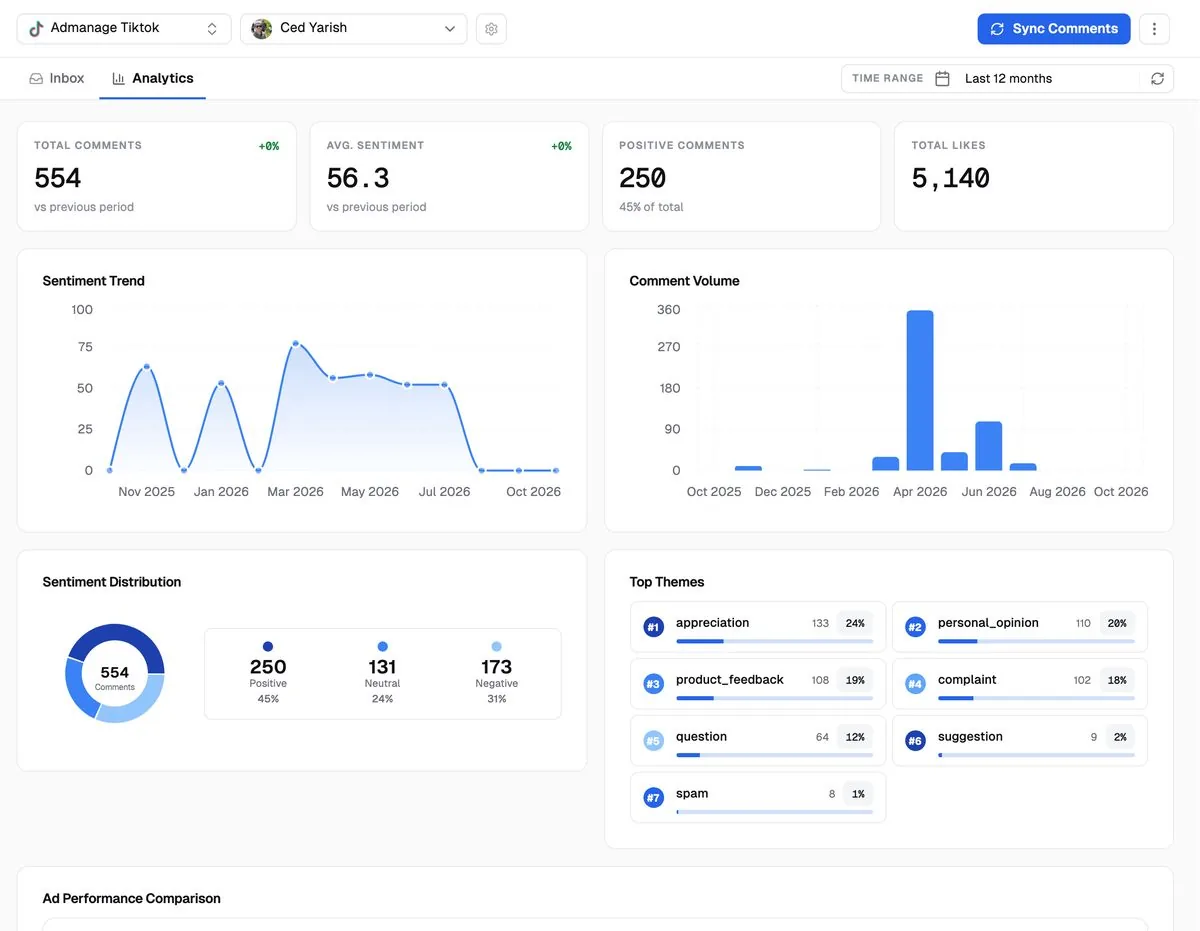Select the product_feedback theme label
The height and width of the screenshot is (931, 1200).
(730, 680)
